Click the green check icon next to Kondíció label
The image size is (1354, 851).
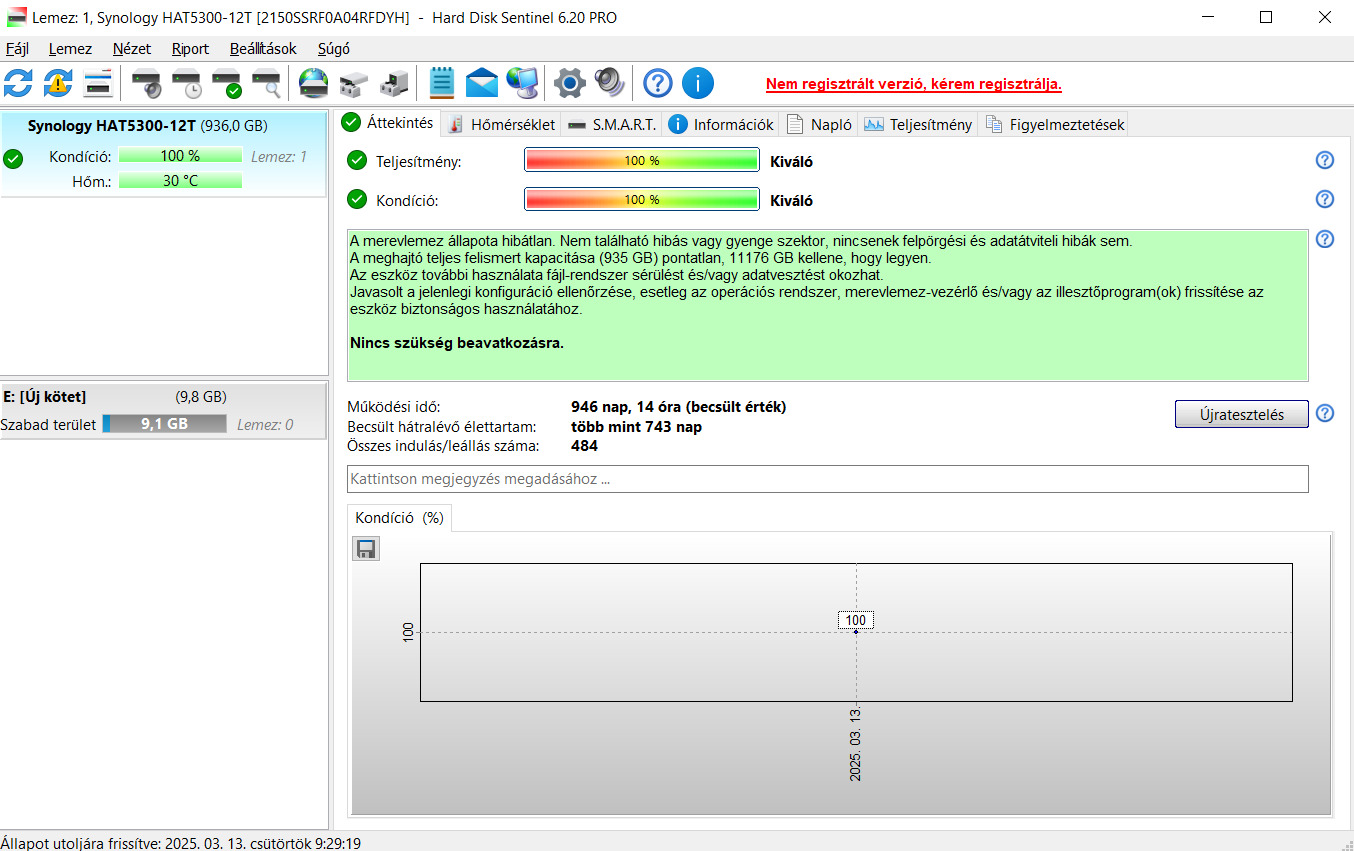[357, 199]
